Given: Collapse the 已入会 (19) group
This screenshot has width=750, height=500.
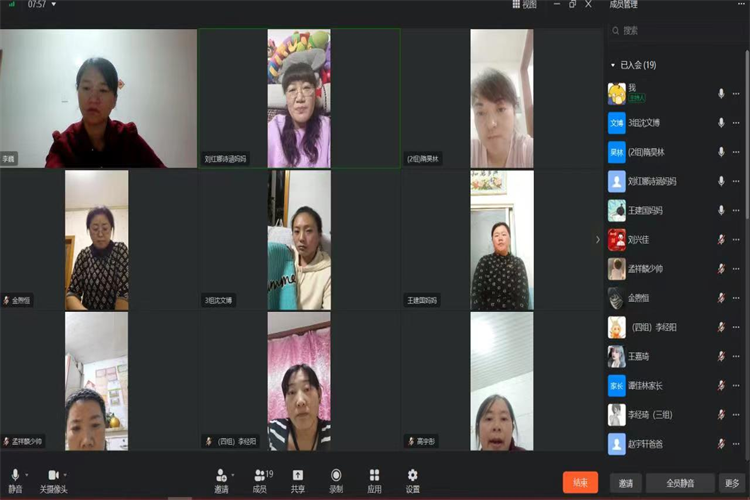Looking at the screenshot, I should click(x=613, y=65).
